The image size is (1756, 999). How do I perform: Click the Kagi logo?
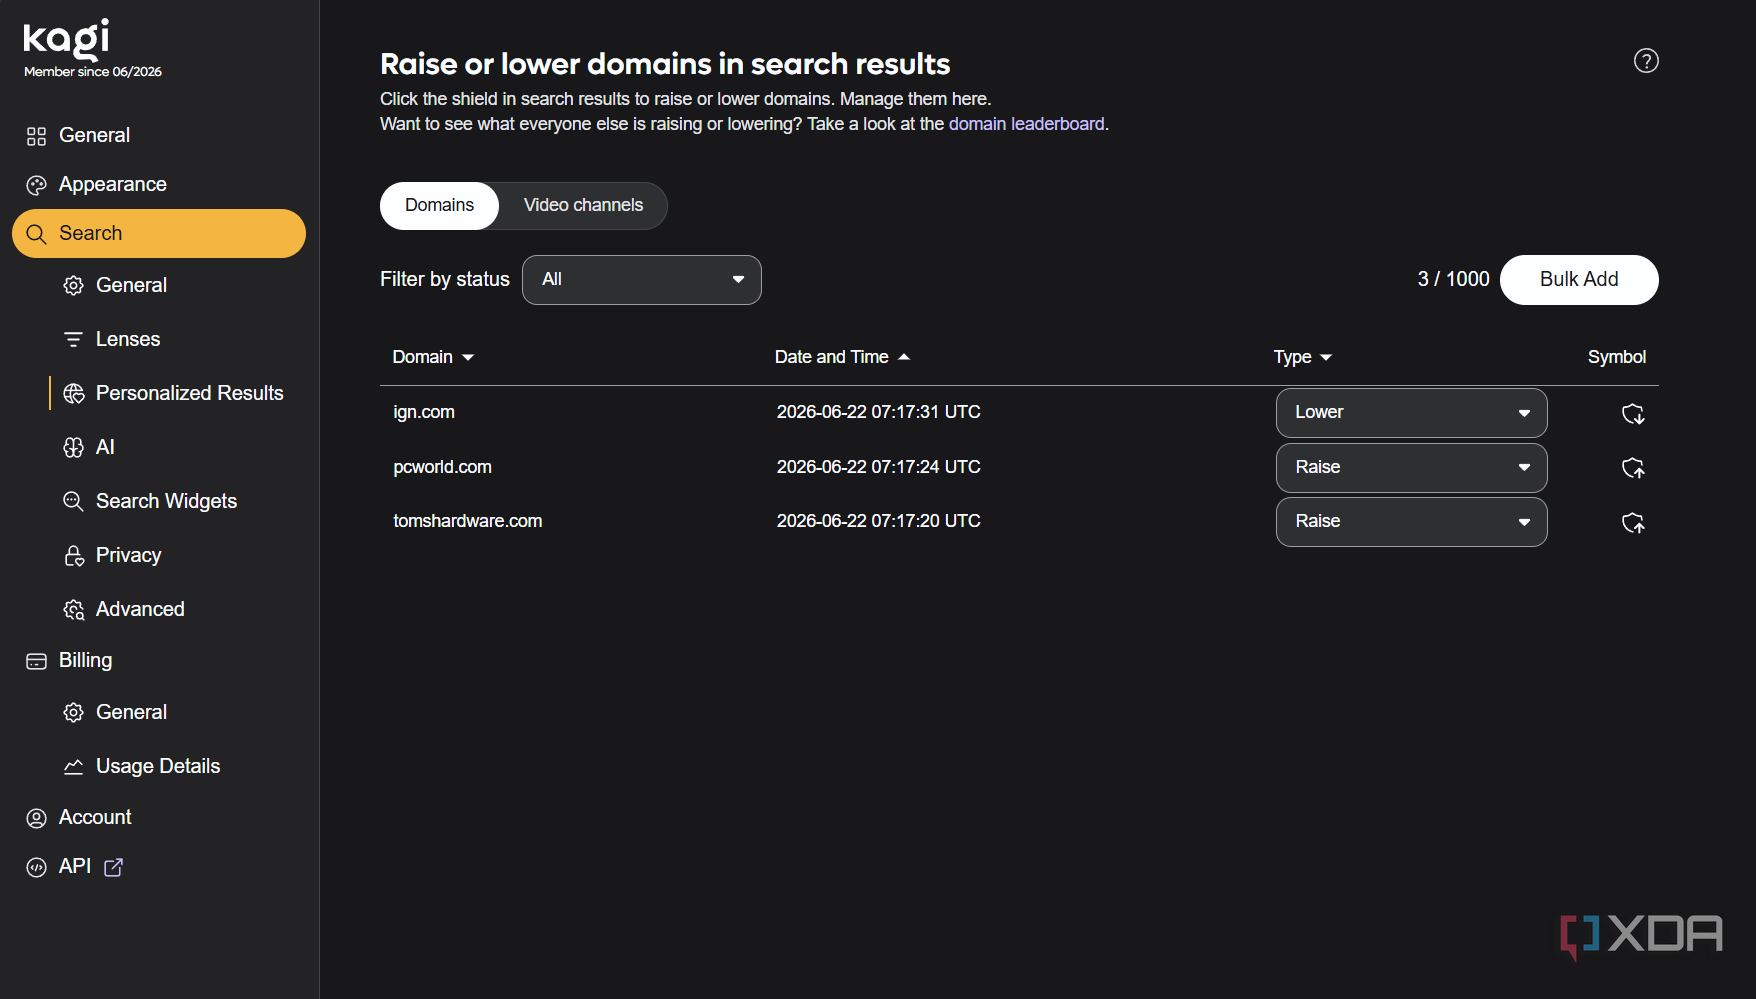[x=66, y=39]
